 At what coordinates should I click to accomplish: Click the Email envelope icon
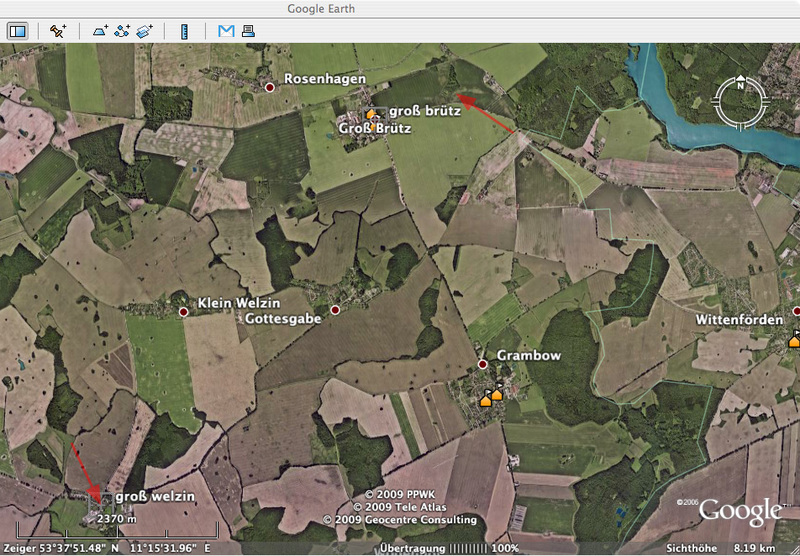[226, 31]
